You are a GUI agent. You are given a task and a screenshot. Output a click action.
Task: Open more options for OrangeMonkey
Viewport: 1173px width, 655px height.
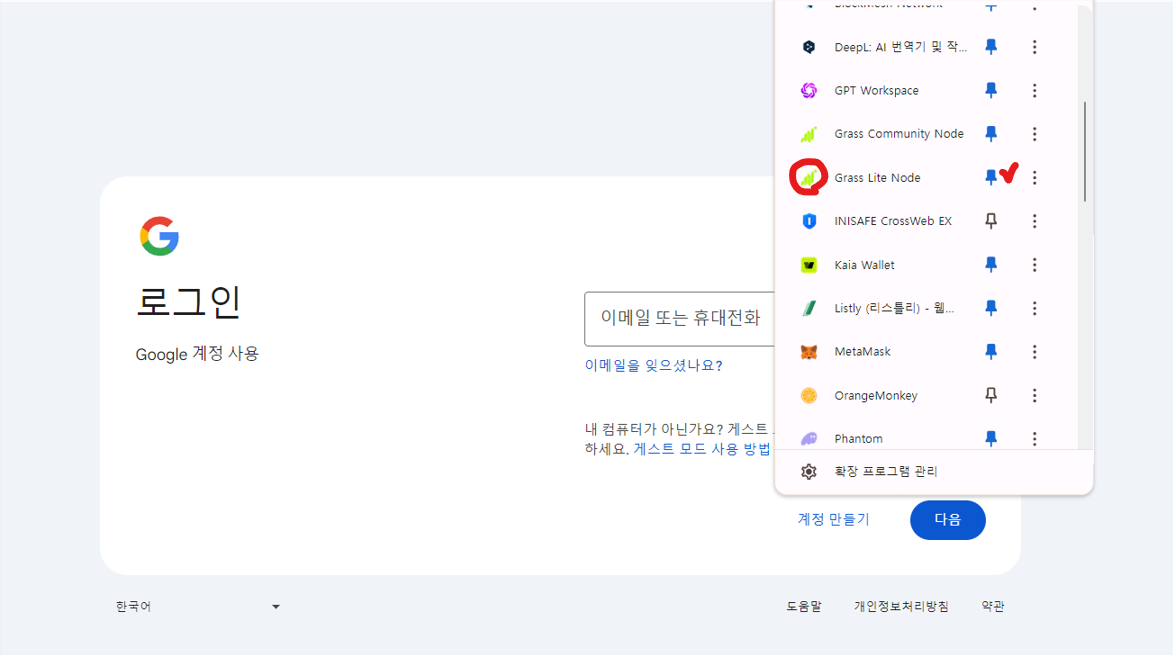[x=1035, y=396]
